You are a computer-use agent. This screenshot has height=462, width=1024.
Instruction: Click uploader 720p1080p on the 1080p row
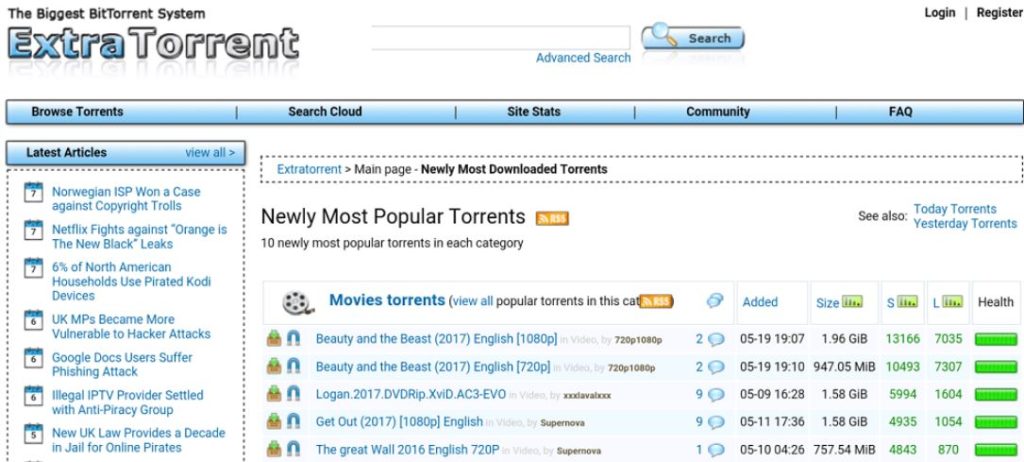coord(638,340)
